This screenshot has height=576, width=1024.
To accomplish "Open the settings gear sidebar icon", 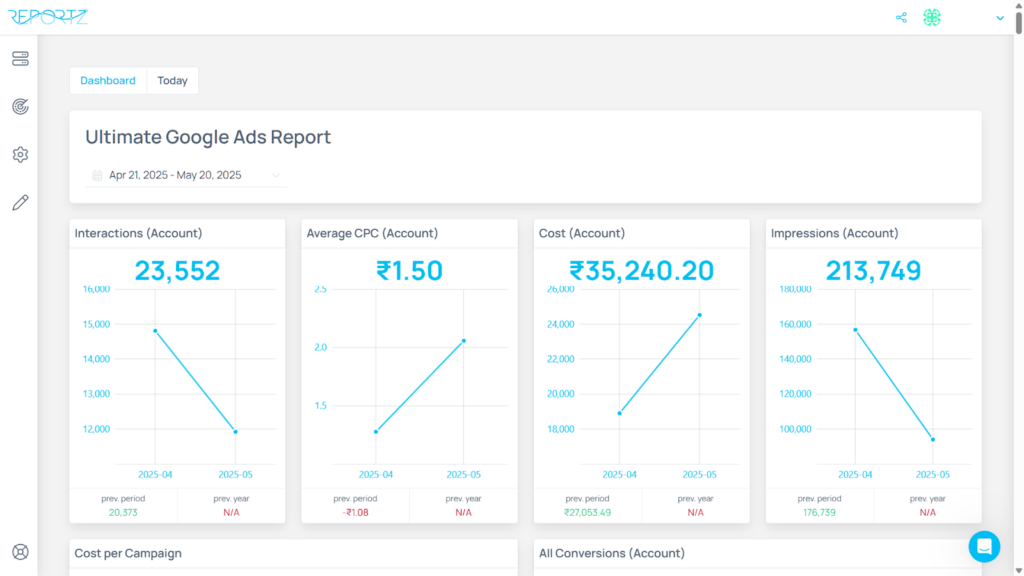I will 20,155.
